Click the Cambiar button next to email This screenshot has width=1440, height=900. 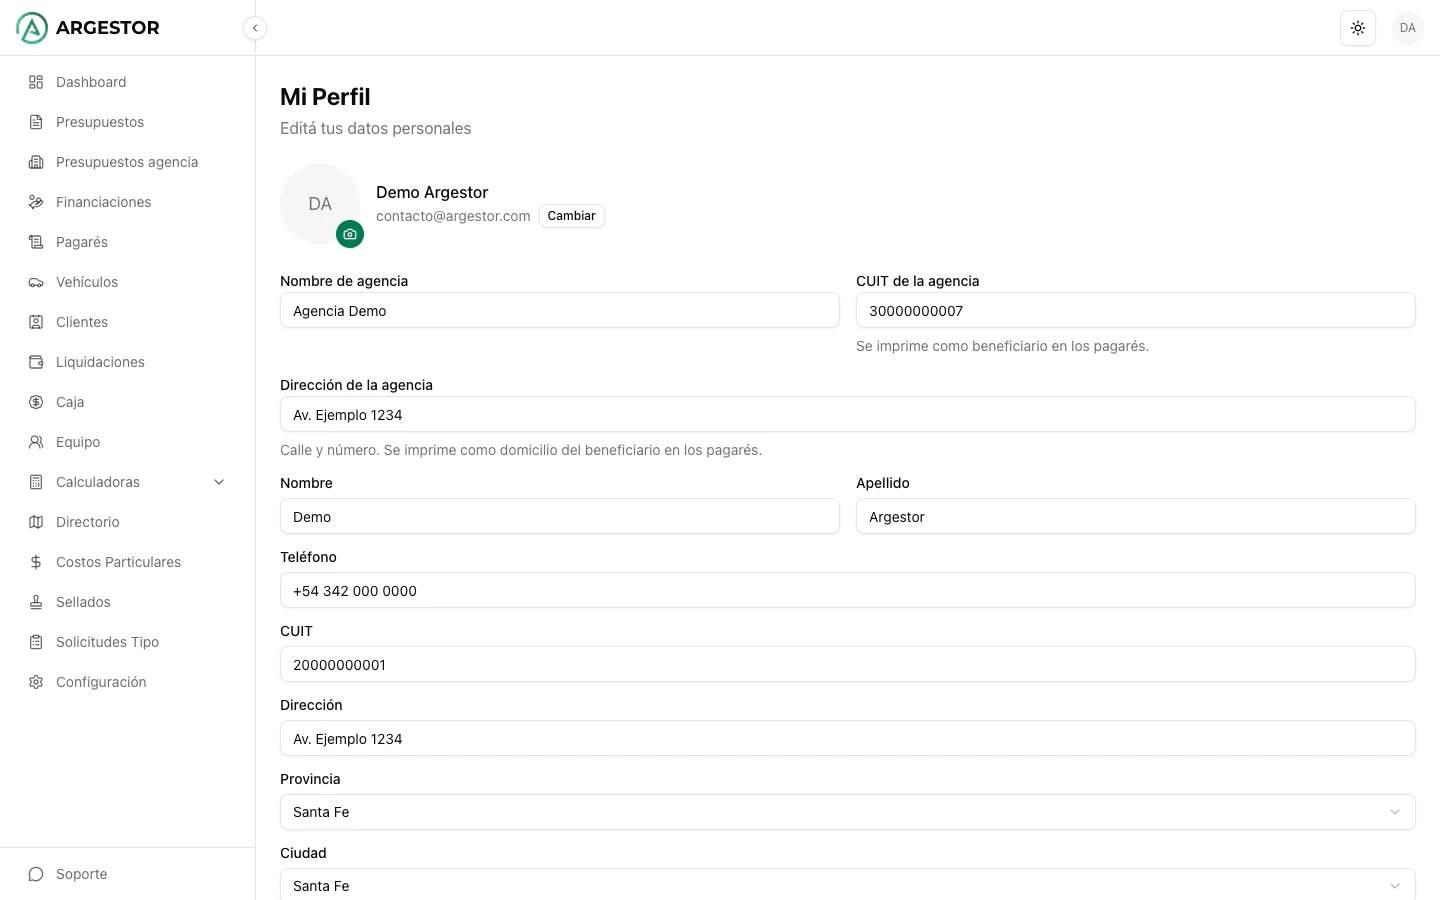[x=572, y=216]
